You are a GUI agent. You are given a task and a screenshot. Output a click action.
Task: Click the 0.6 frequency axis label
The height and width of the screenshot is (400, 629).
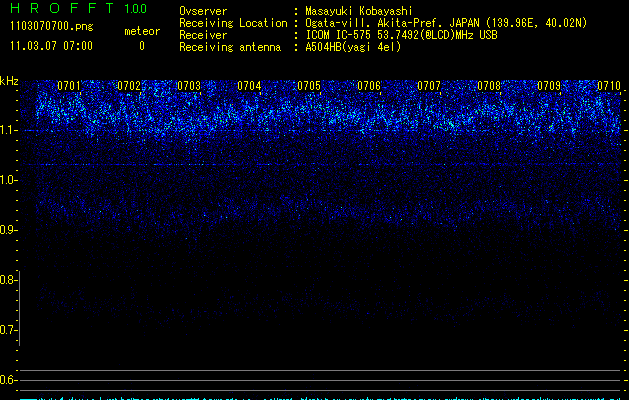[x=7, y=380]
